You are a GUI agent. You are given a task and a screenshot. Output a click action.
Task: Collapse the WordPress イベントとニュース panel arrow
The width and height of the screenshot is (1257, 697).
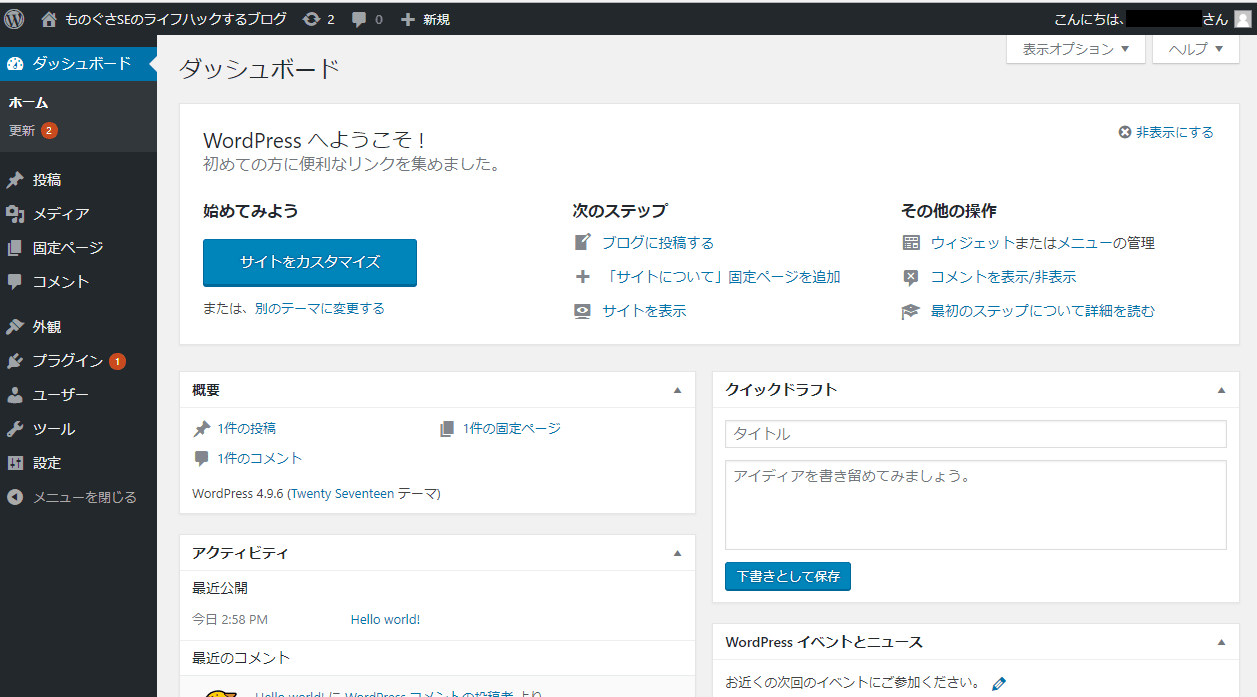[1221, 642]
